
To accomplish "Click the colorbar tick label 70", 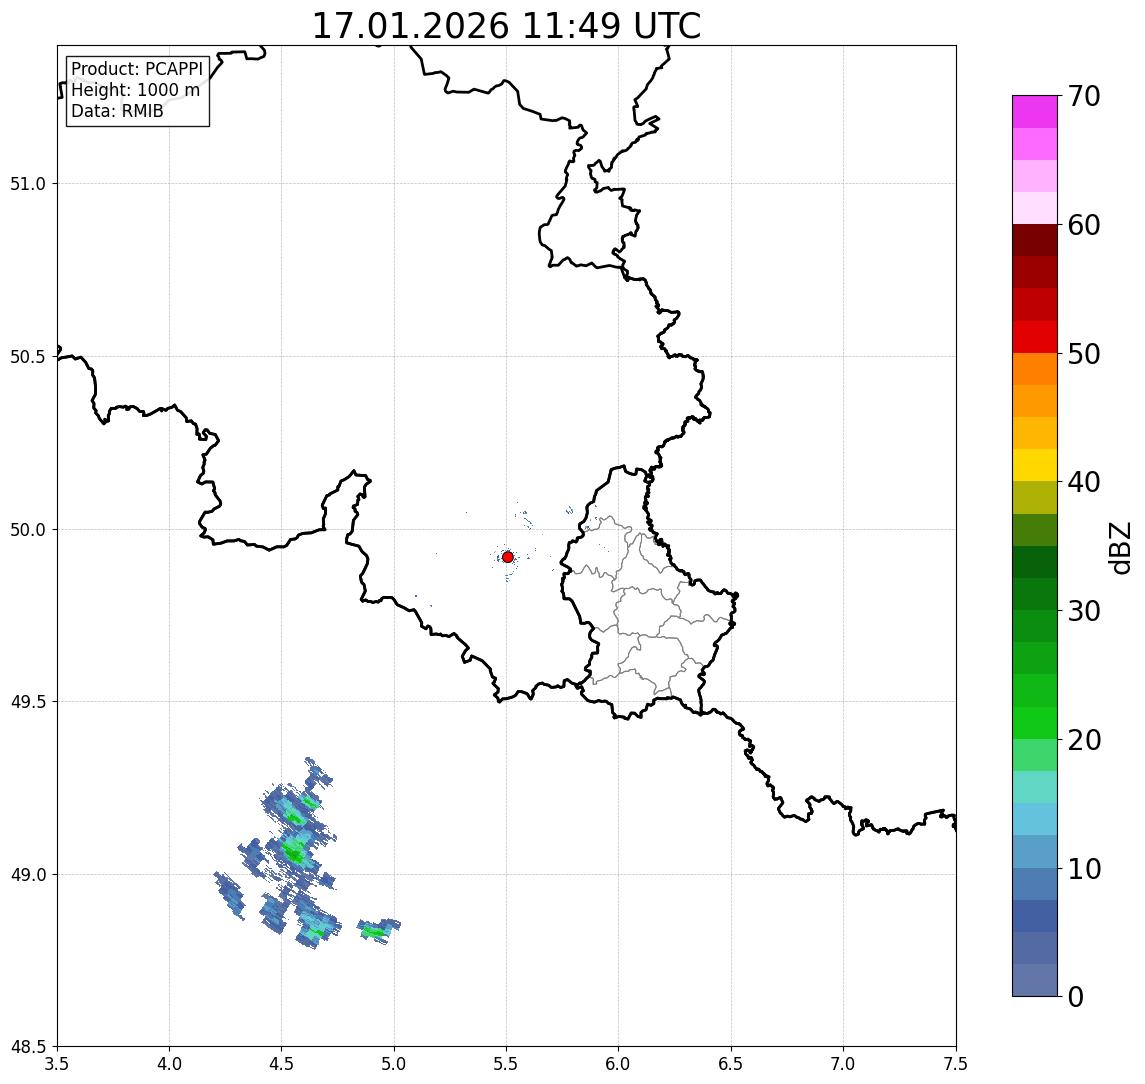I will [x=1084, y=96].
